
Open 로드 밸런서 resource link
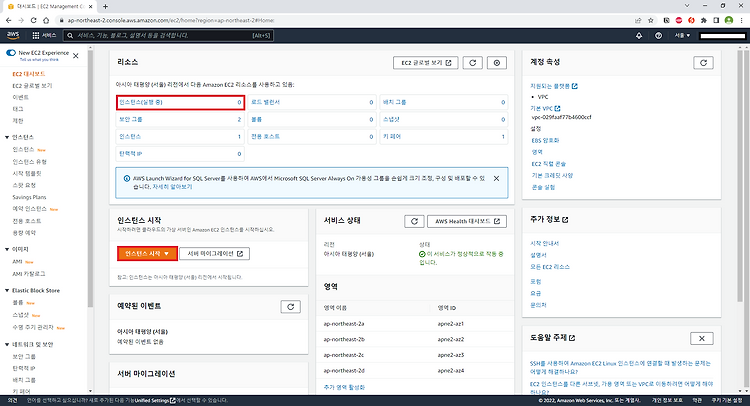coord(265,102)
